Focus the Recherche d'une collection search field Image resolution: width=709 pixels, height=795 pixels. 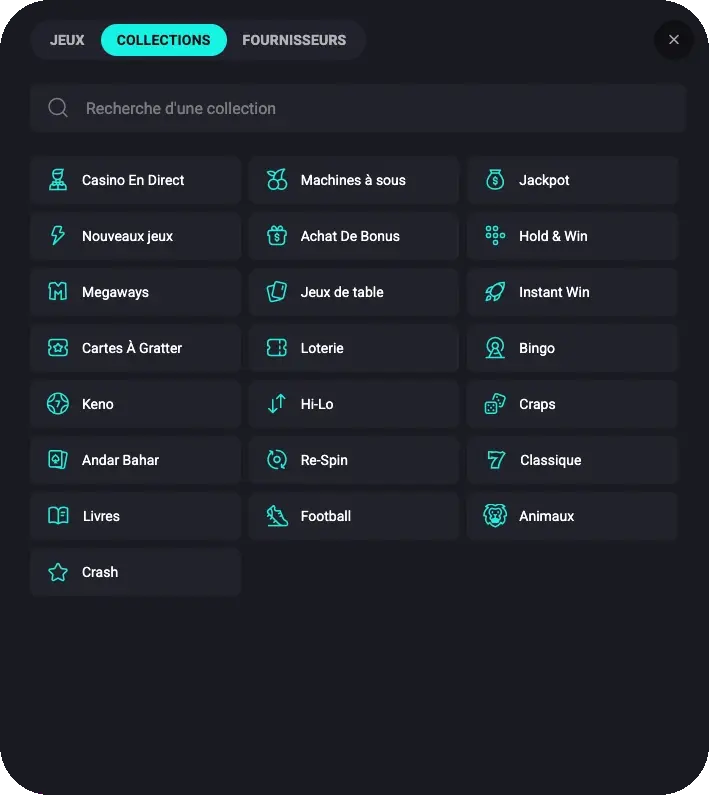coord(358,108)
